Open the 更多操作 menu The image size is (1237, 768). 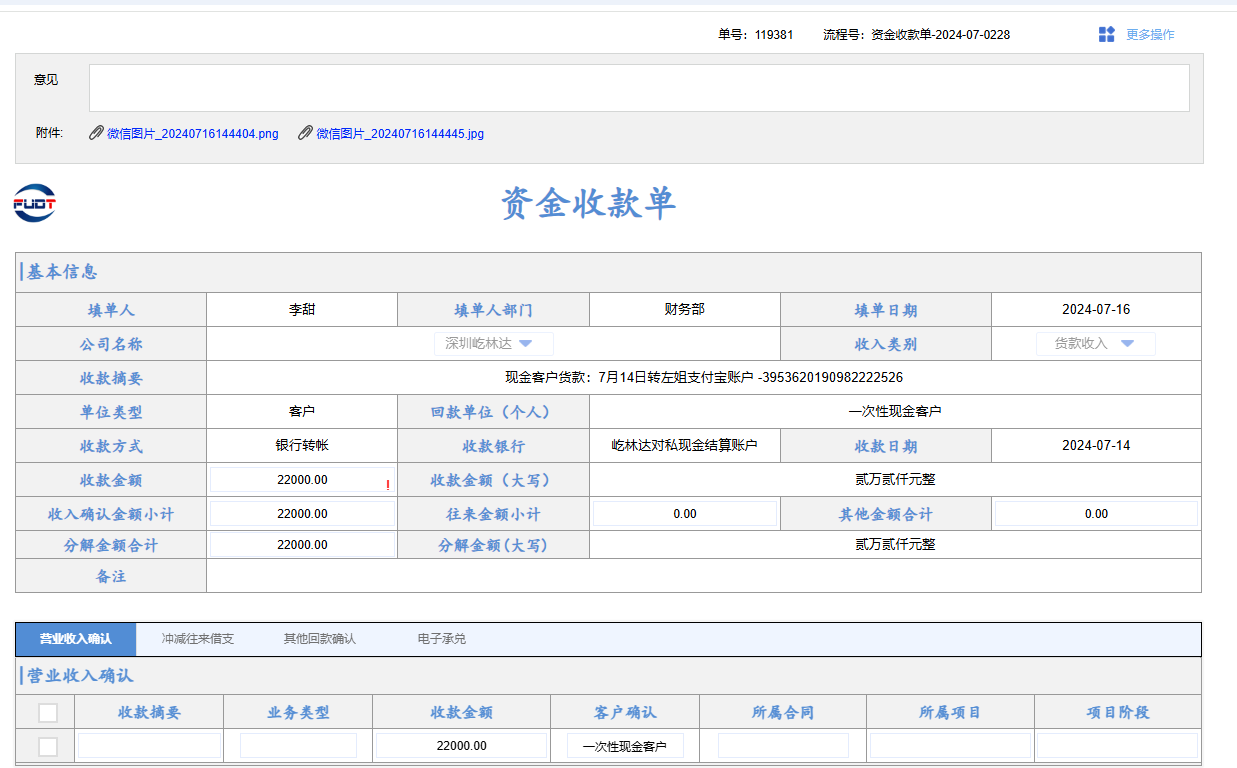(1149, 35)
